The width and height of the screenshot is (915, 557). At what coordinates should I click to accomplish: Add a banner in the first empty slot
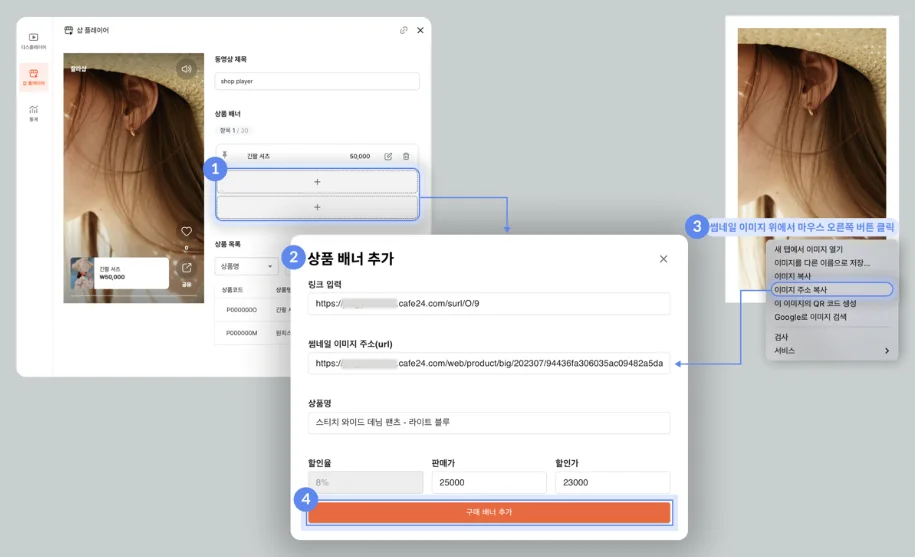317,182
